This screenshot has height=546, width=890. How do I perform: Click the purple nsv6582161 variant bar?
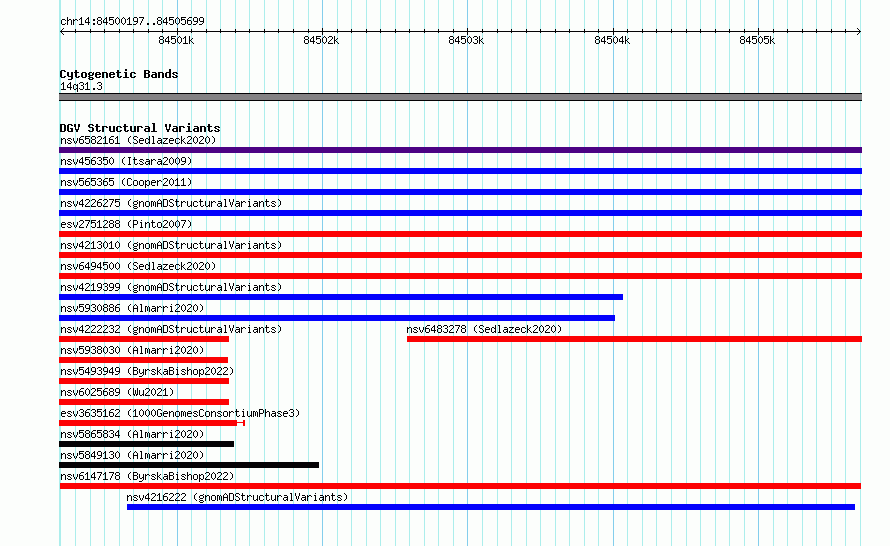pyautogui.click(x=460, y=150)
